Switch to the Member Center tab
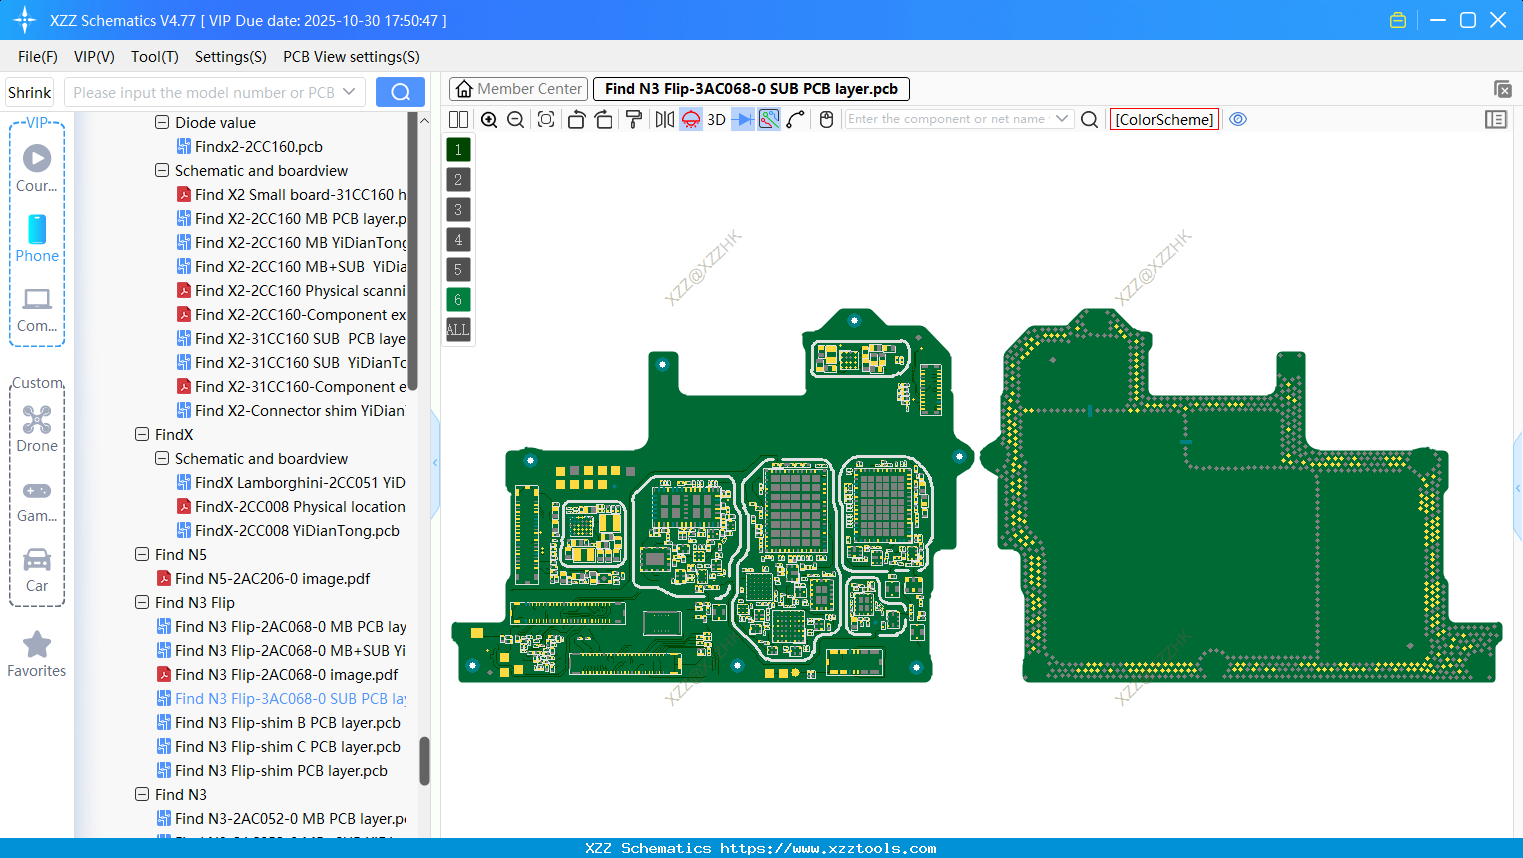This screenshot has height=858, width=1523. [x=518, y=89]
